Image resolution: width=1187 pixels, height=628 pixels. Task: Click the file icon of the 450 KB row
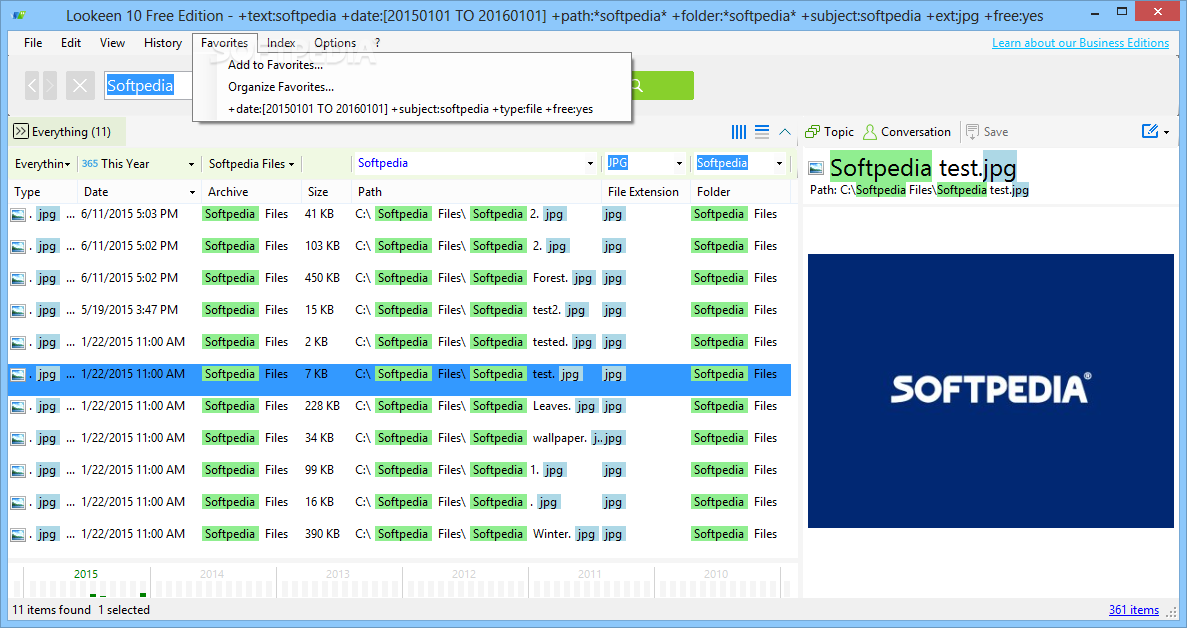18,278
